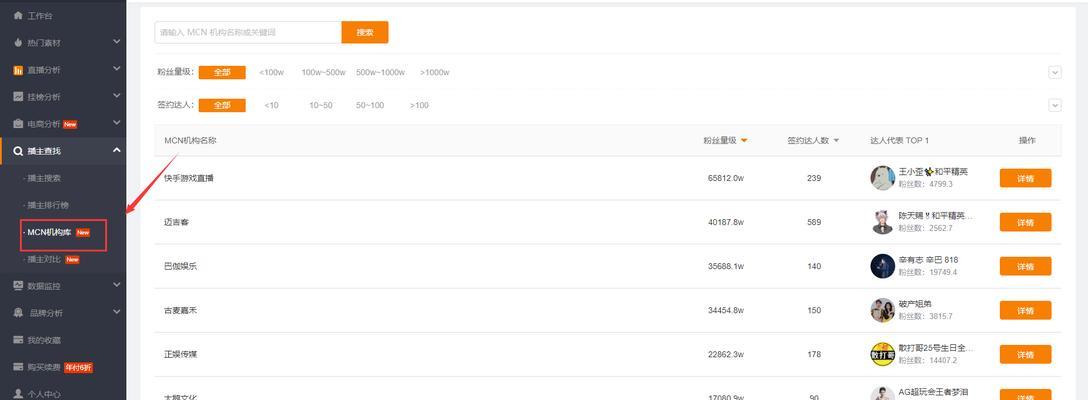Click the 播主查找 magnifier icon
Screen dimensions: 1088x400
coord(18,151)
